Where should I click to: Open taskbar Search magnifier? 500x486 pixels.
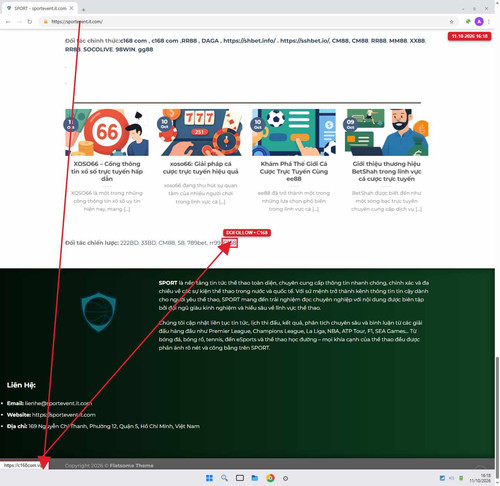pyautogui.click(x=224, y=478)
